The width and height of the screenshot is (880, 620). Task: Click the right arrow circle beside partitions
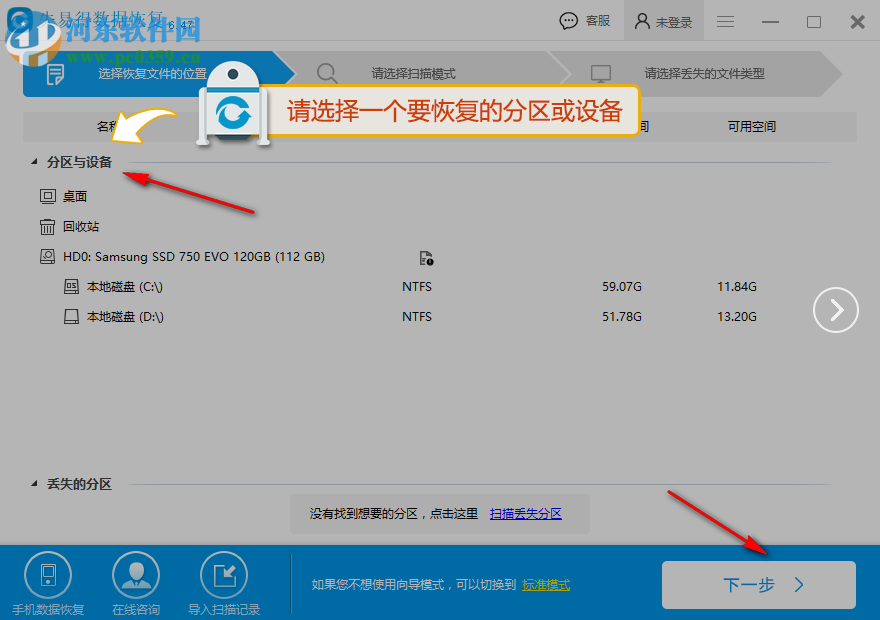835,310
